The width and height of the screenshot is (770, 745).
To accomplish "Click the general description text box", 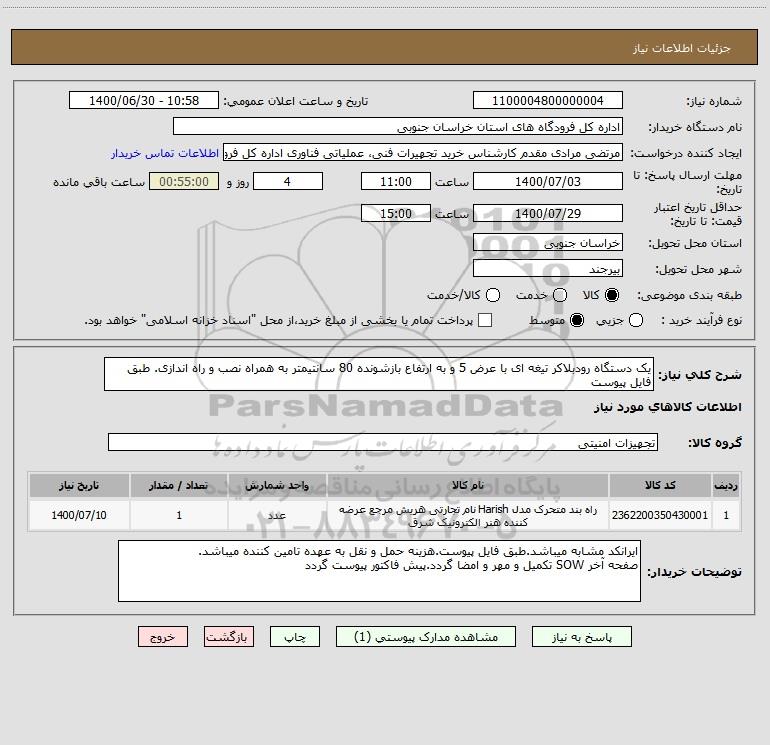I will (379, 374).
